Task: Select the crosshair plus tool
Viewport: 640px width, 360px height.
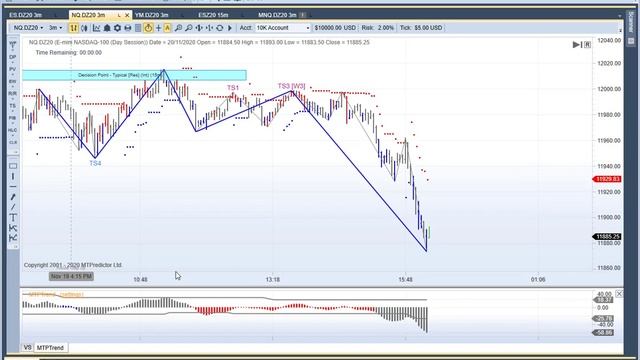Action: click(x=158, y=28)
